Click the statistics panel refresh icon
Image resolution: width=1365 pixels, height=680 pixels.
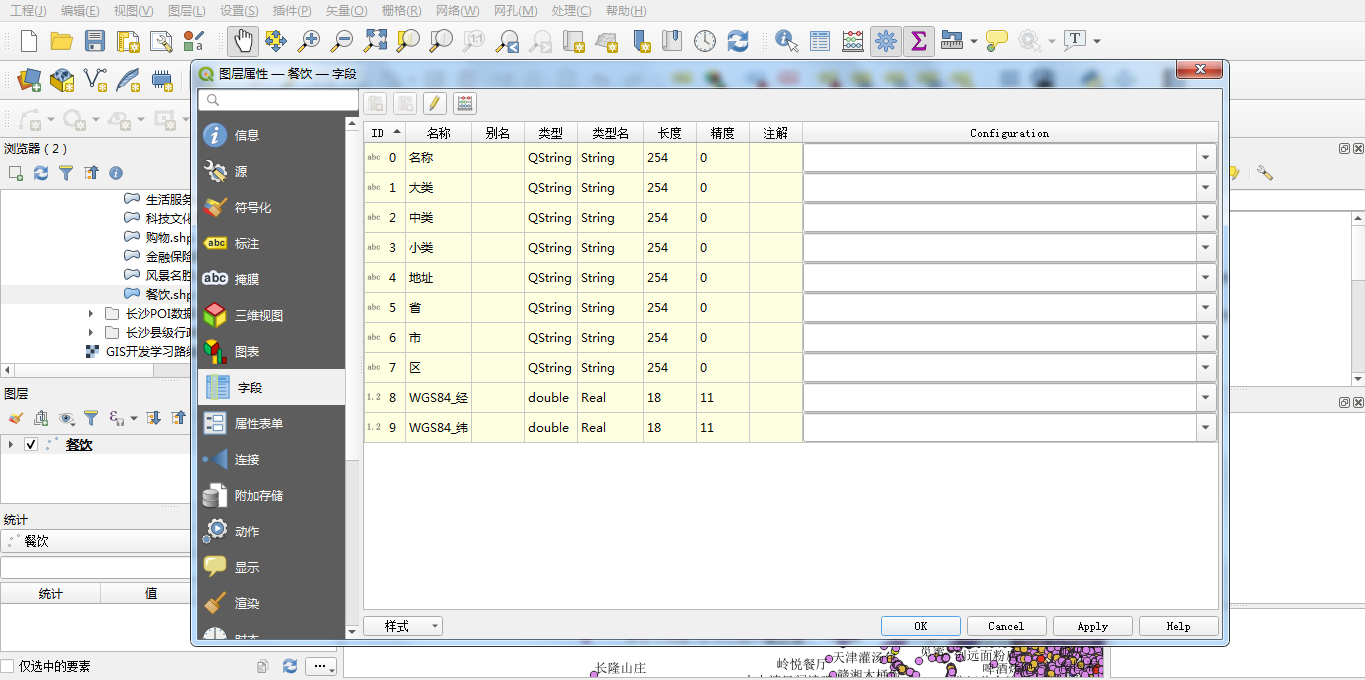point(290,666)
